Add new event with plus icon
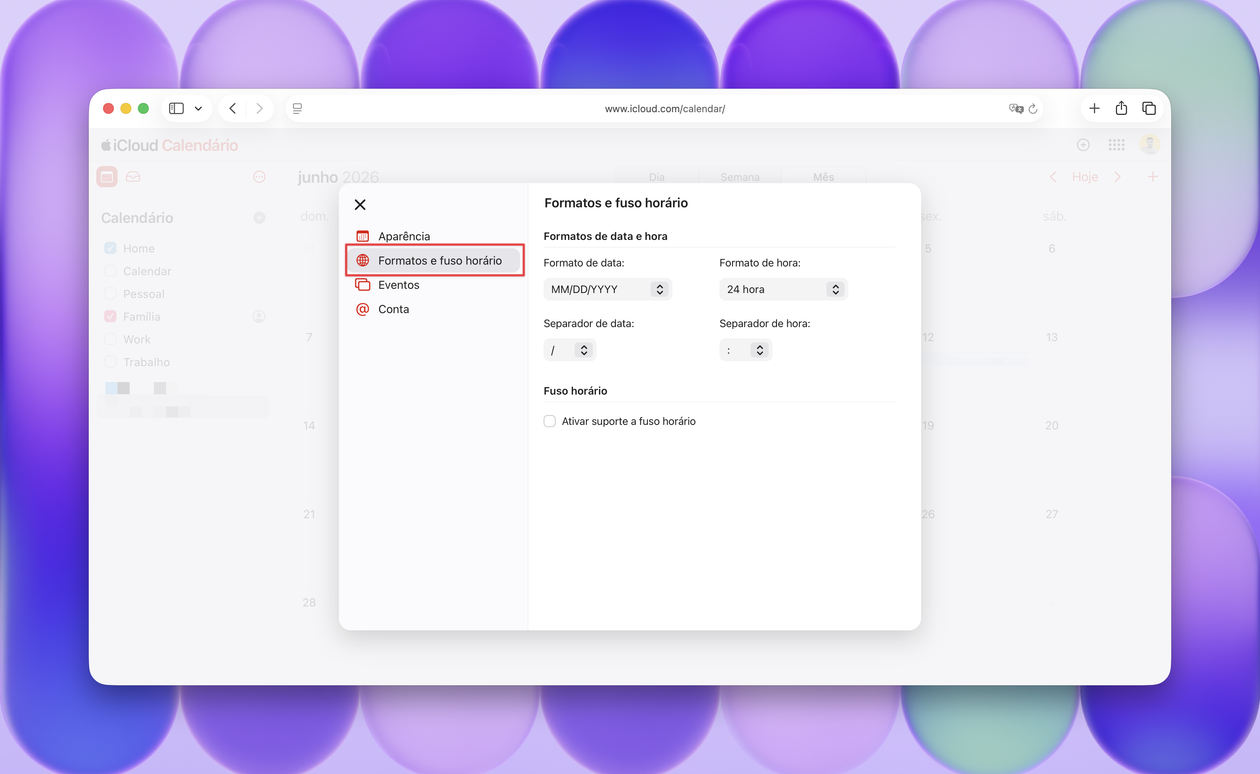The height and width of the screenshot is (774, 1260). [x=1153, y=177]
